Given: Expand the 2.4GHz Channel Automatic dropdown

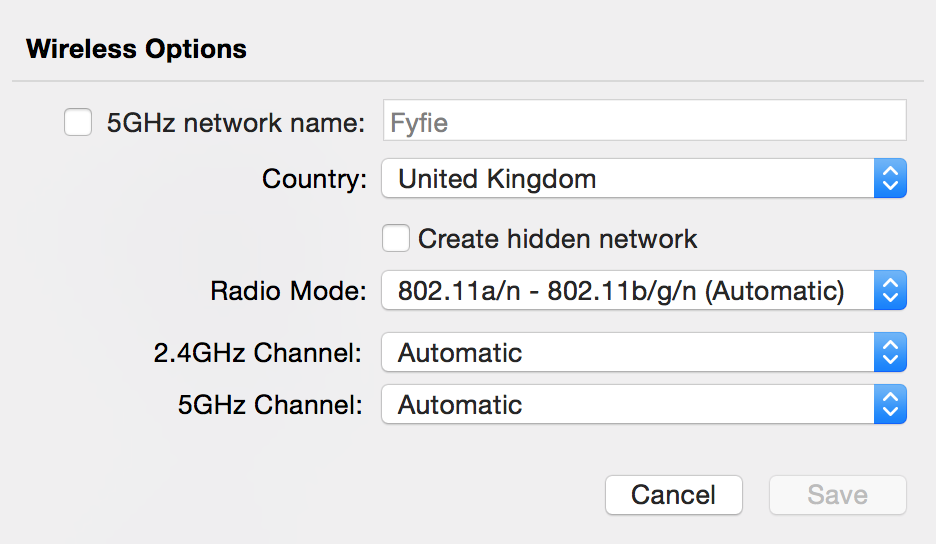Looking at the screenshot, I should [x=628, y=352].
